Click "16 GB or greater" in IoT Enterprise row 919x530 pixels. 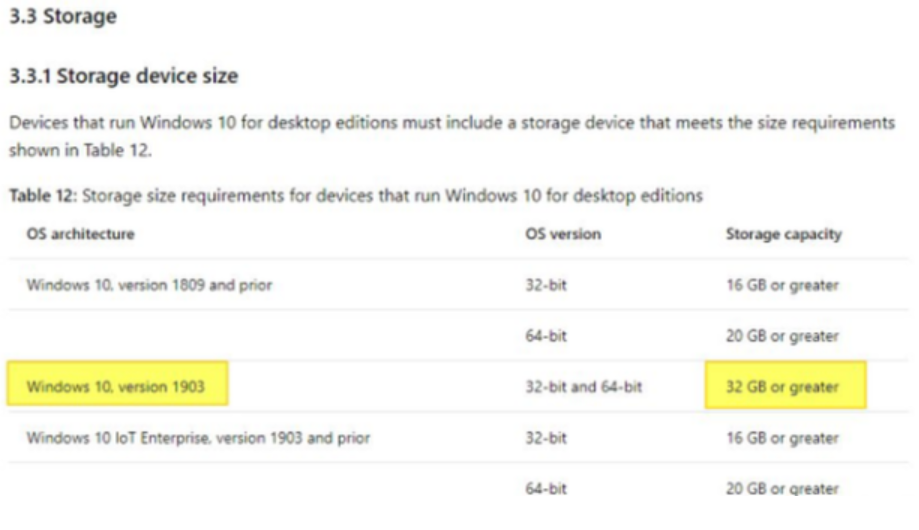coord(782,438)
